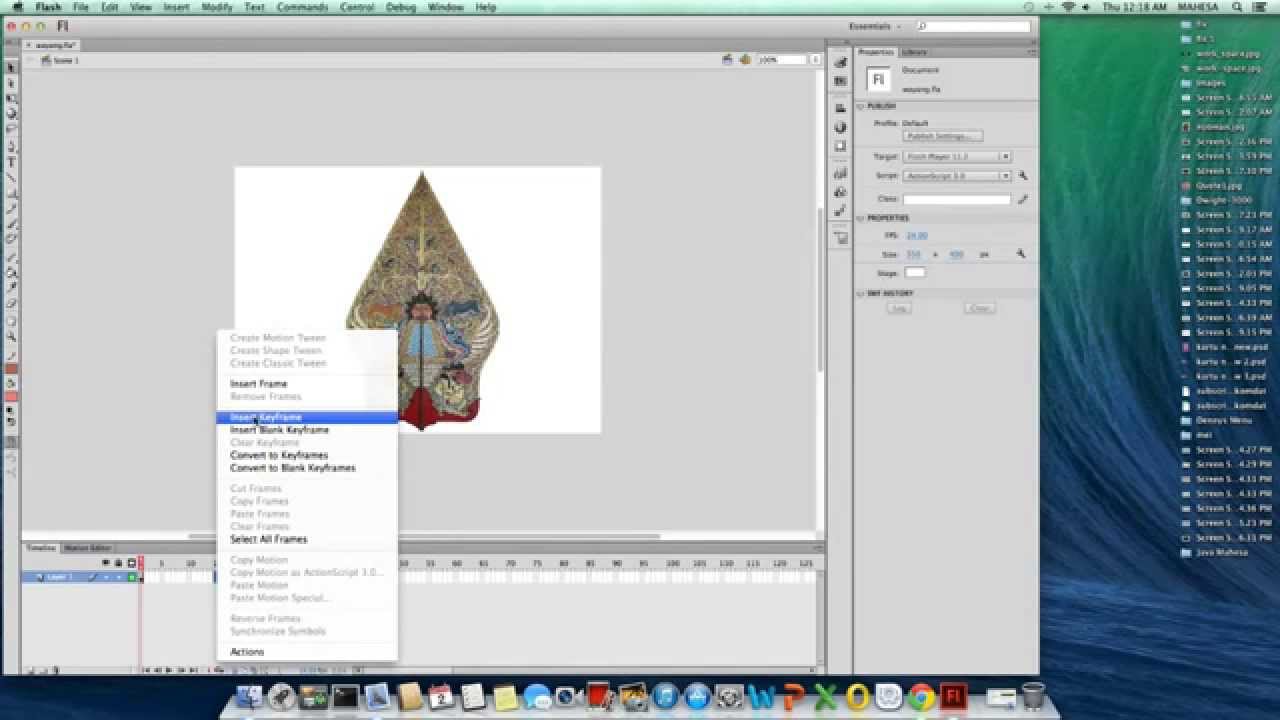
Task: Click the Stage color swatch
Action: tap(915, 272)
